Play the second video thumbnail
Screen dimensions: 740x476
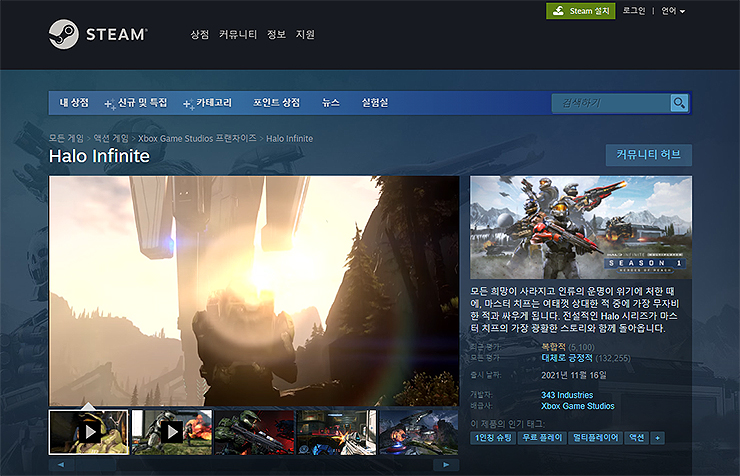tap(172, 432)
